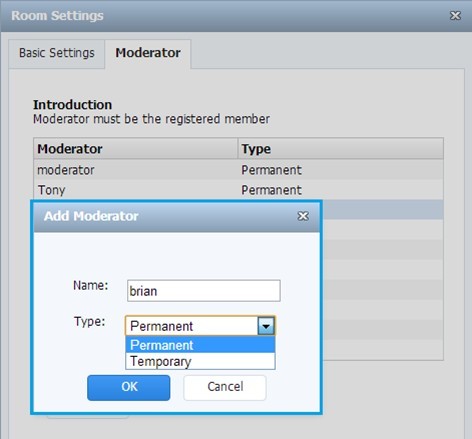Open the Type dropdown arrow

click(266, 326)
